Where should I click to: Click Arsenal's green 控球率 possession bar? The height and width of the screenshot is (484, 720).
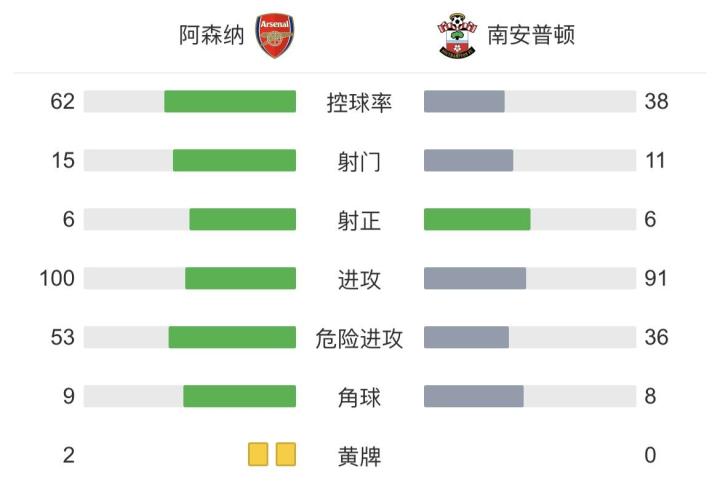tap(230, 101)
